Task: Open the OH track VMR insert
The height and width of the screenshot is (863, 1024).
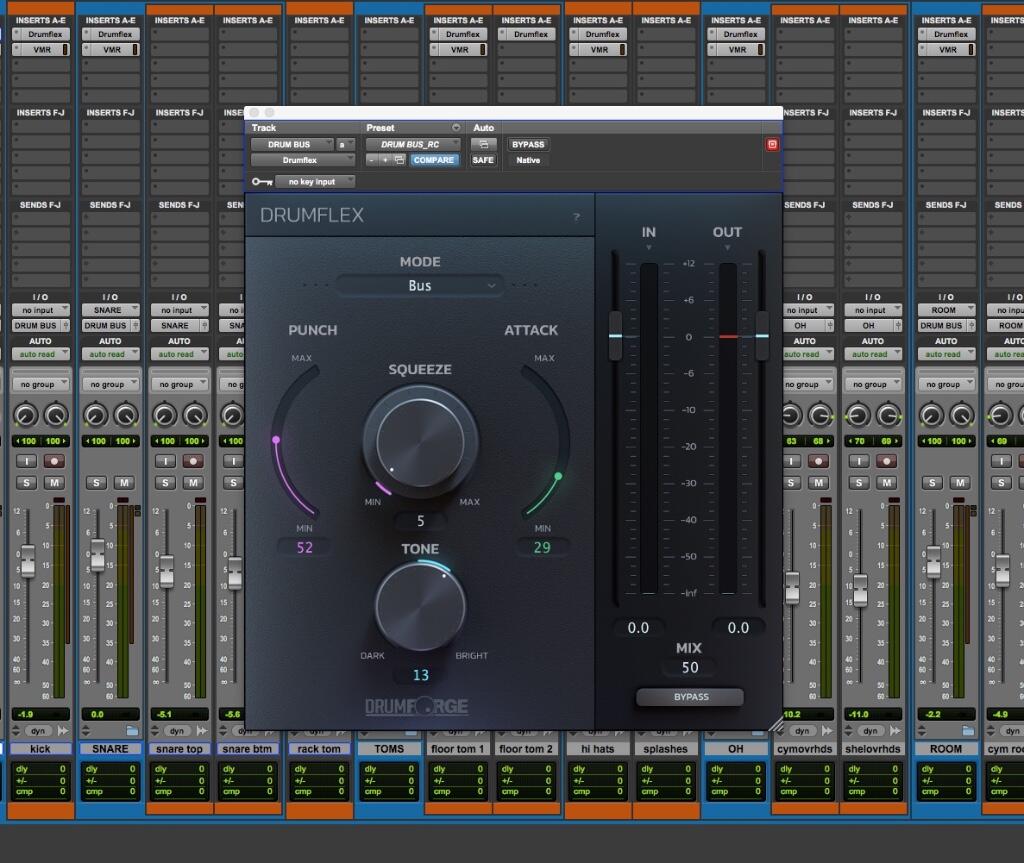Action: [737, 50]
